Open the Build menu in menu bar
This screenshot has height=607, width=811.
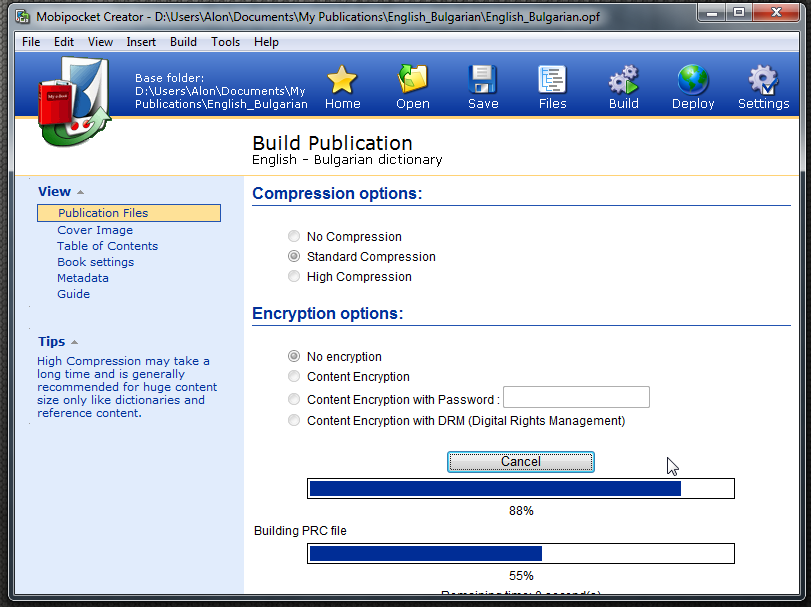coord(184,42)
